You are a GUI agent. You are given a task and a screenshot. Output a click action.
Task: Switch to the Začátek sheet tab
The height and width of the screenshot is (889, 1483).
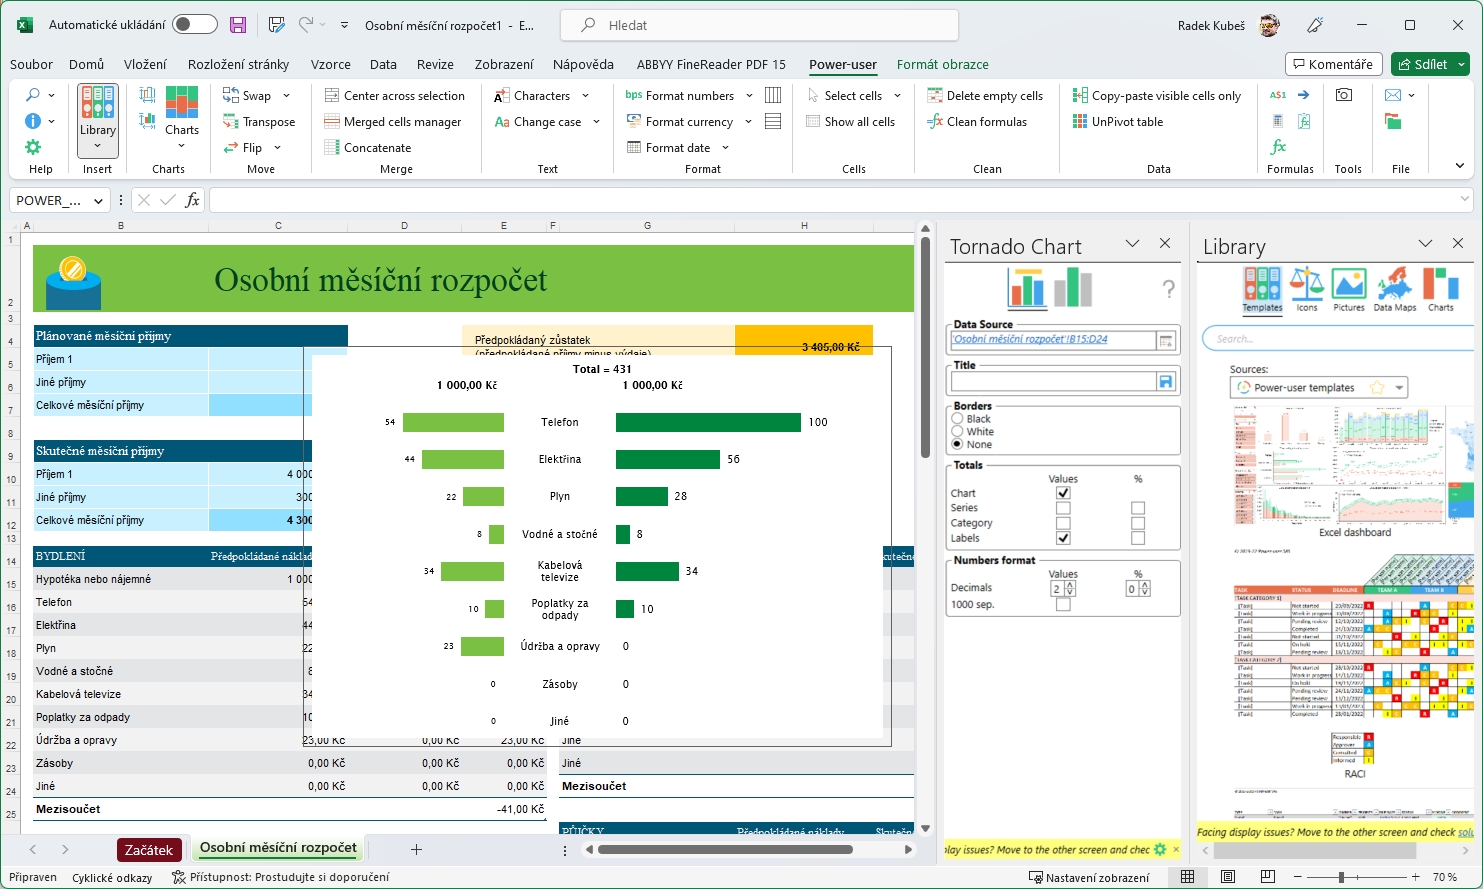(149, 850)
